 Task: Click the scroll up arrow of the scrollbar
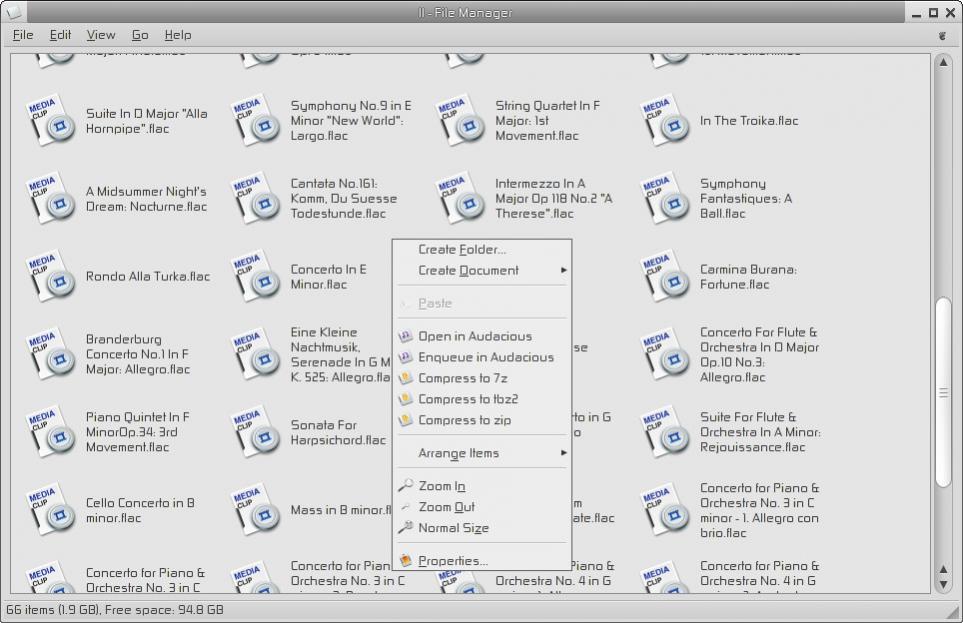coord(942,62)
